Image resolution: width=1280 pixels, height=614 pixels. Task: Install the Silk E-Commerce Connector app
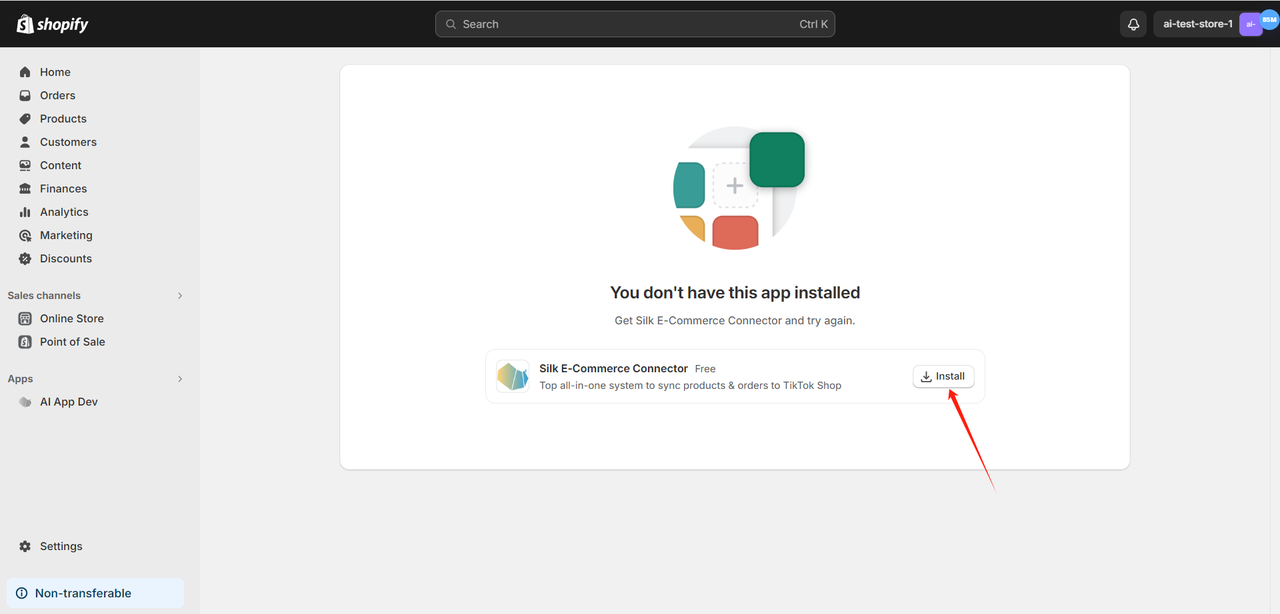(943, 376)
